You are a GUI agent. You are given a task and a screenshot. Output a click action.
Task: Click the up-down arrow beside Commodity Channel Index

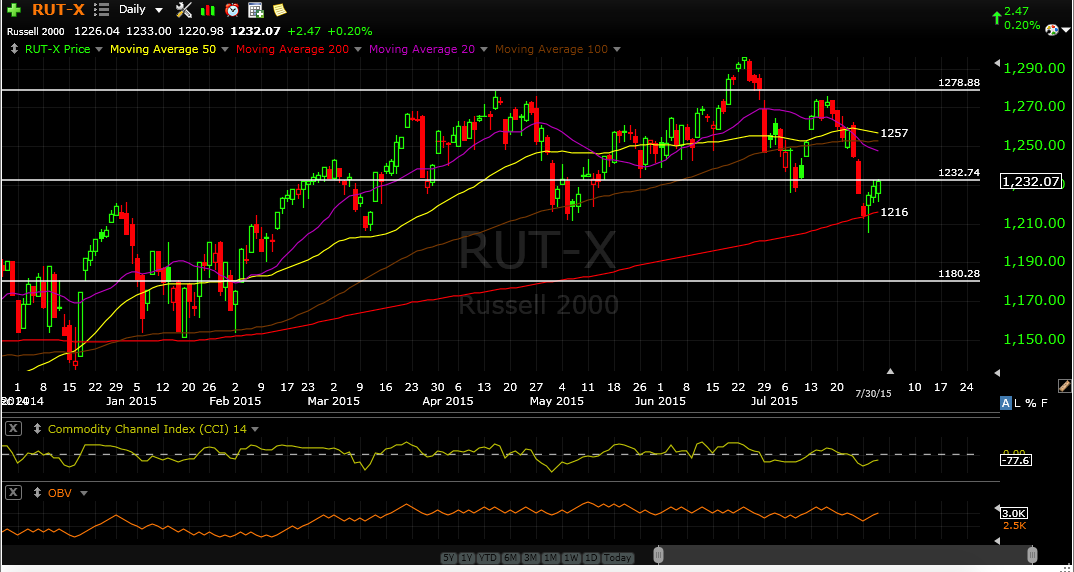(x=38, y=430)
